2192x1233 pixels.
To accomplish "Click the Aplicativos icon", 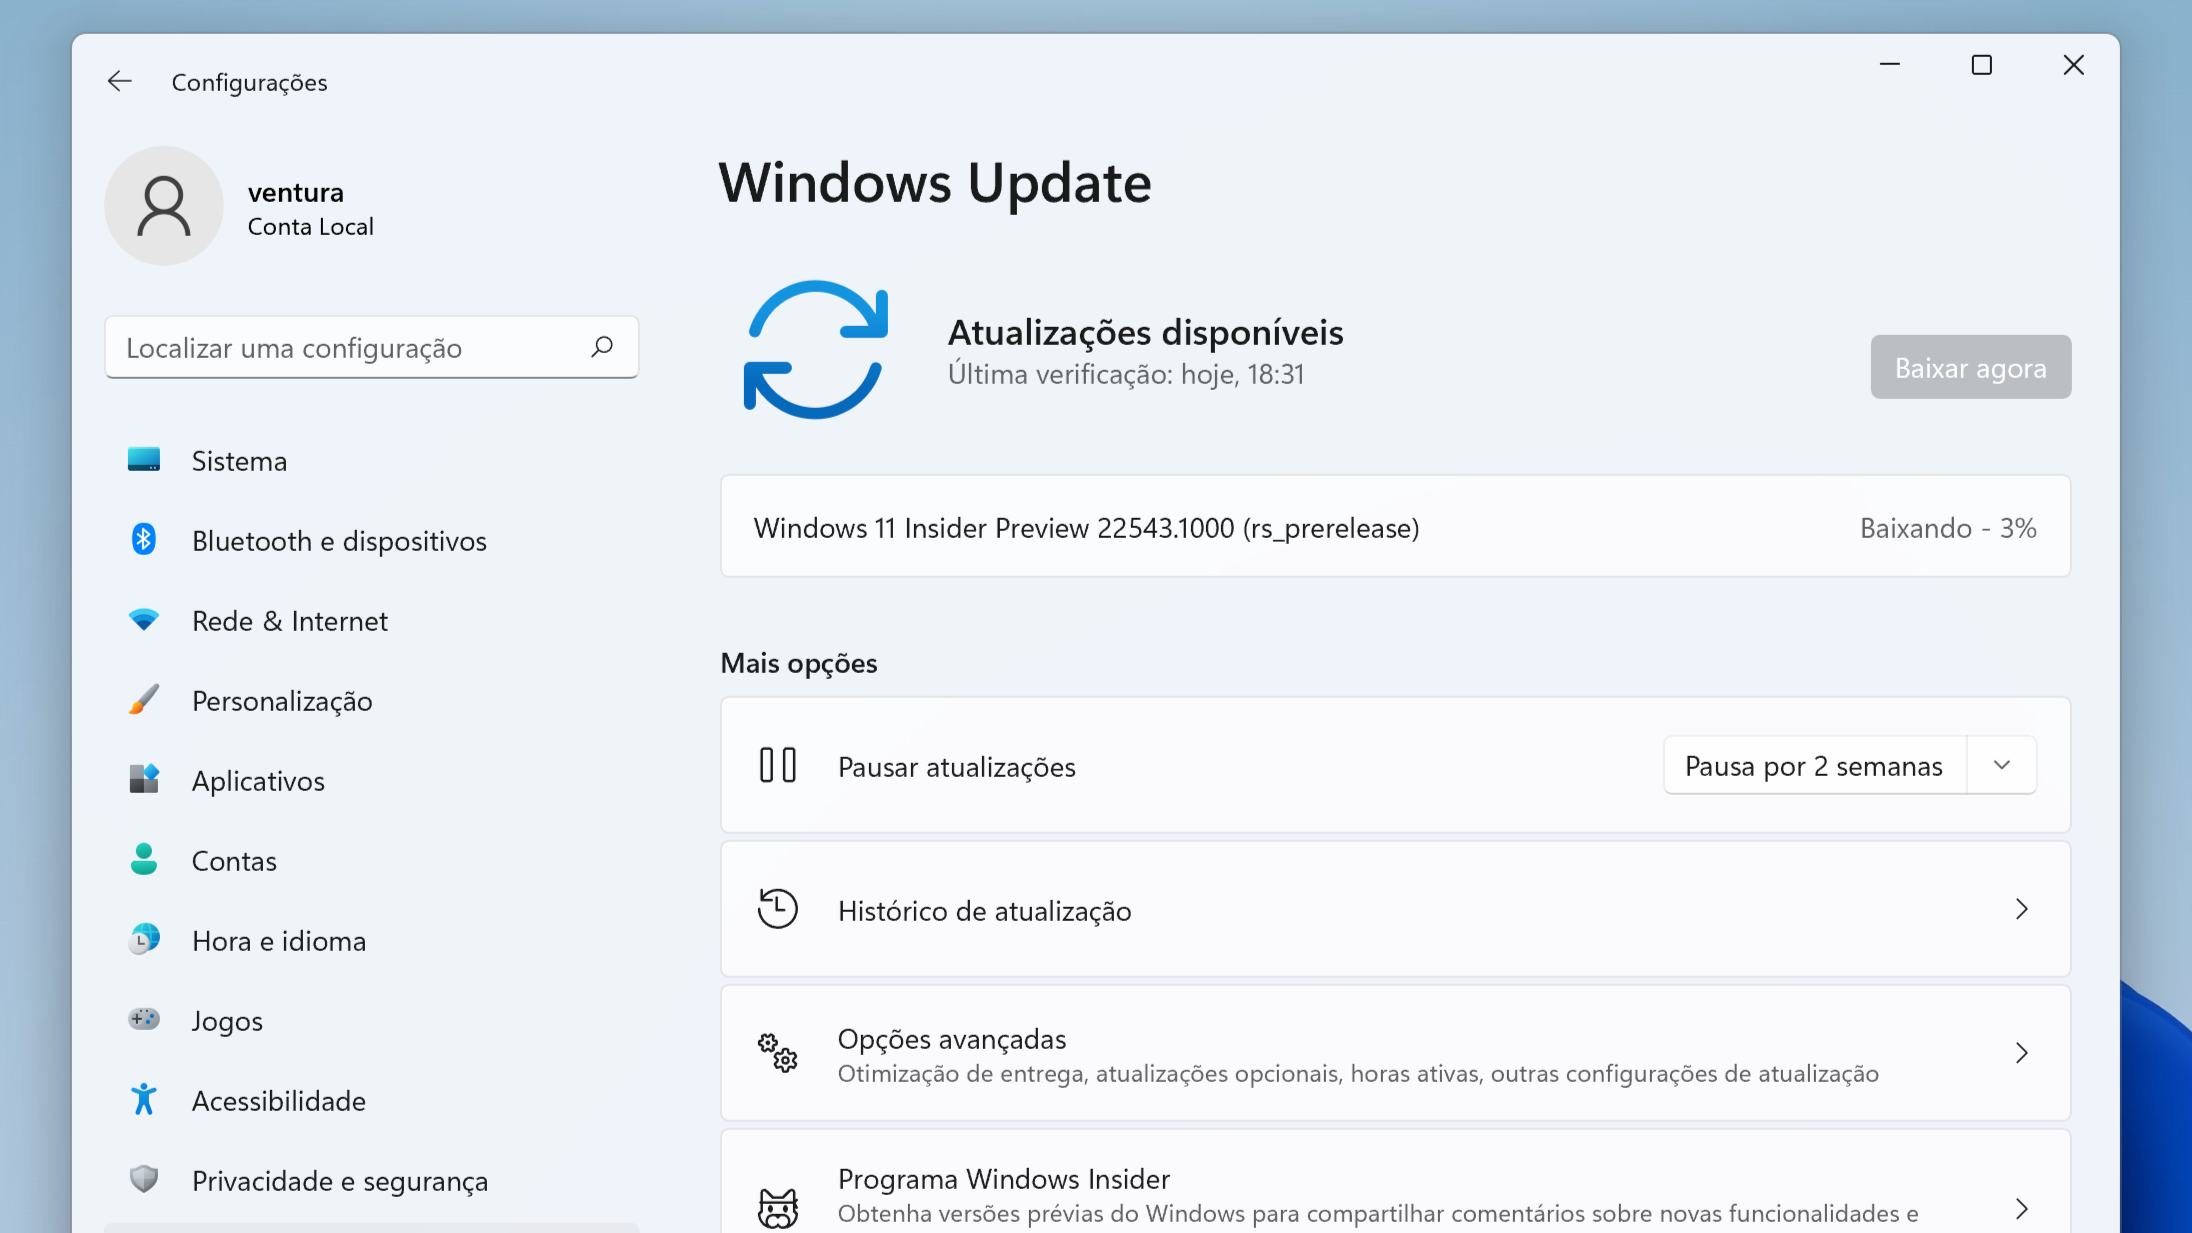I will click(144, 780).
